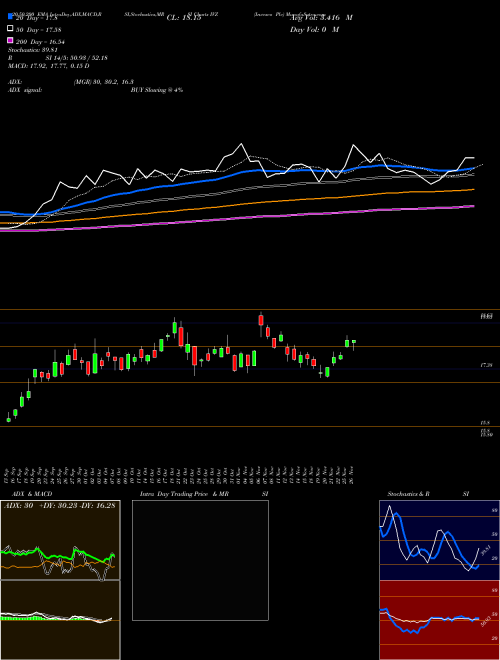Screen dimensions: 500x660
Task: Click the 'ADX signal:' label
Action: [x=24, y=90]
